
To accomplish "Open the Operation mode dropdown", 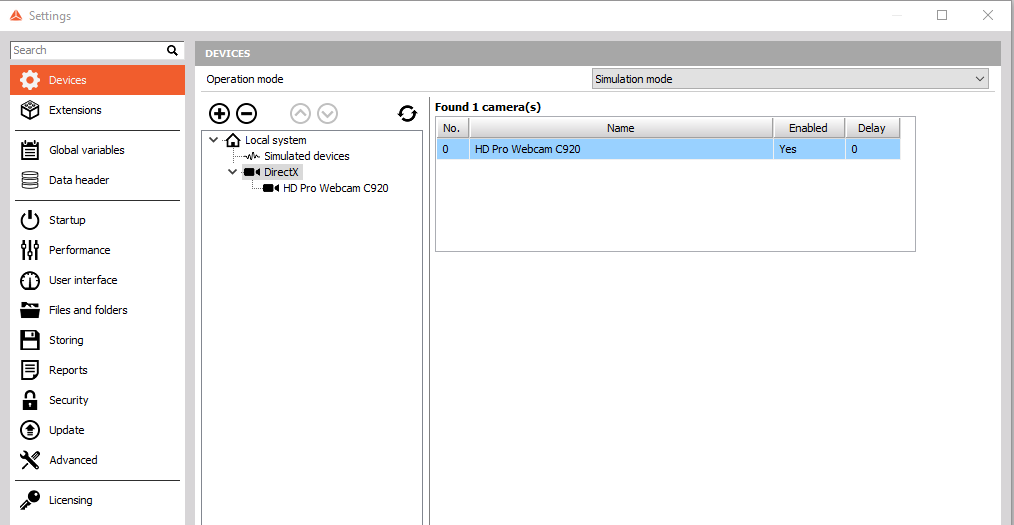I will [x=790, y=79].
